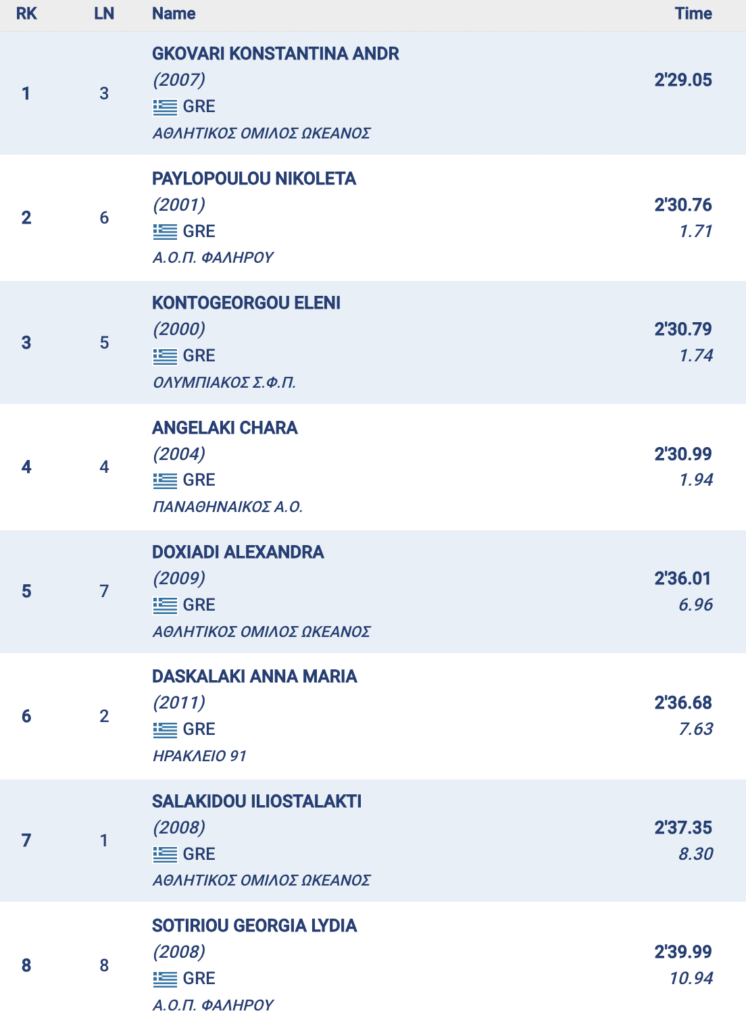Viewport: 746px width, 1024px height.
Task: Open ANGELAKI CHARA result entry
Action: pyautogui.click(x=225, y=428)
